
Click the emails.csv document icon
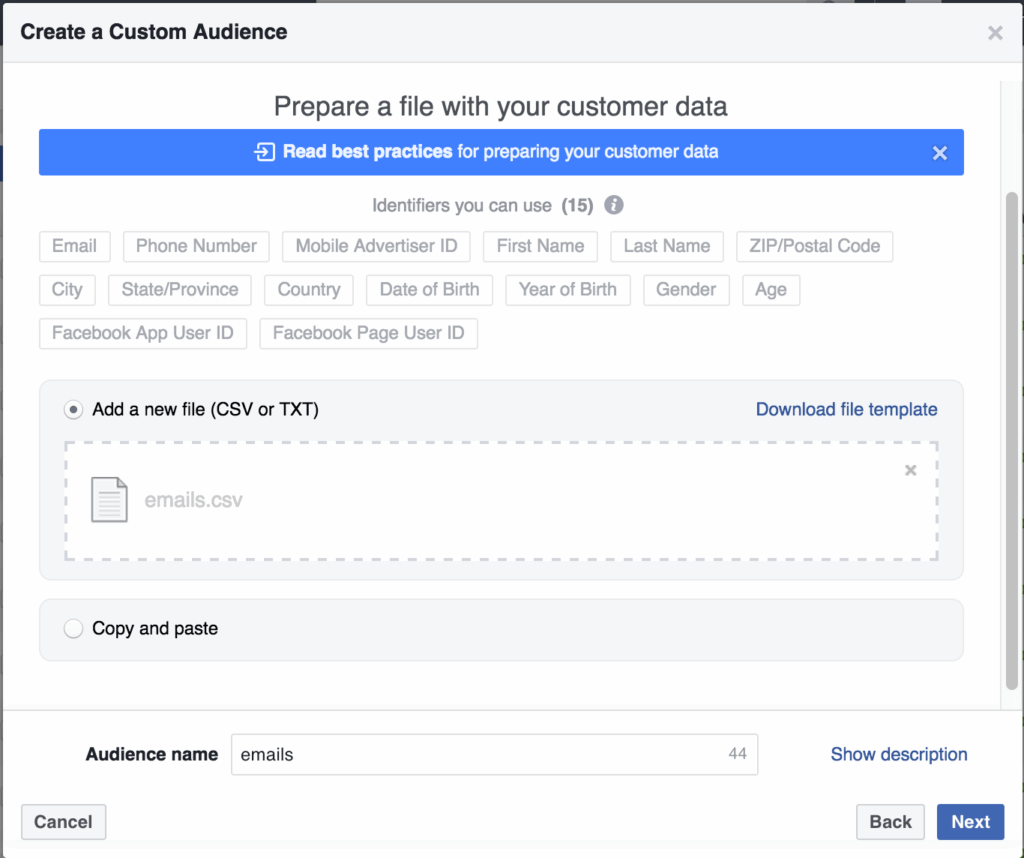110,499
